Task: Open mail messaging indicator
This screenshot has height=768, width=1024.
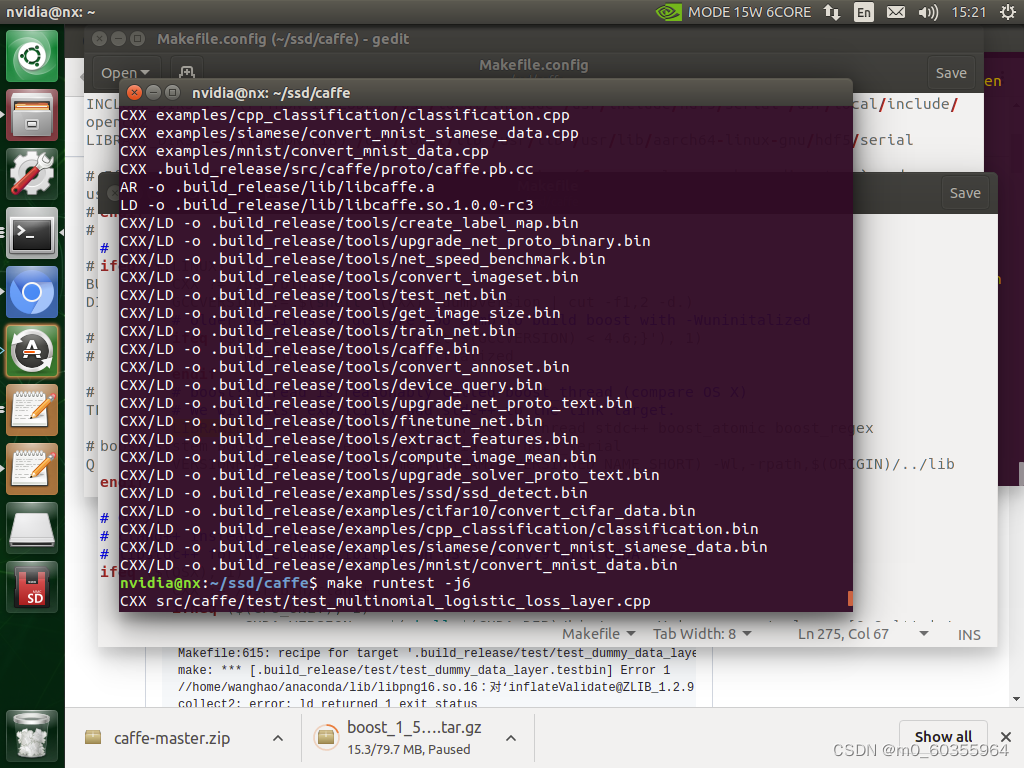Action: tap(896, 12)
